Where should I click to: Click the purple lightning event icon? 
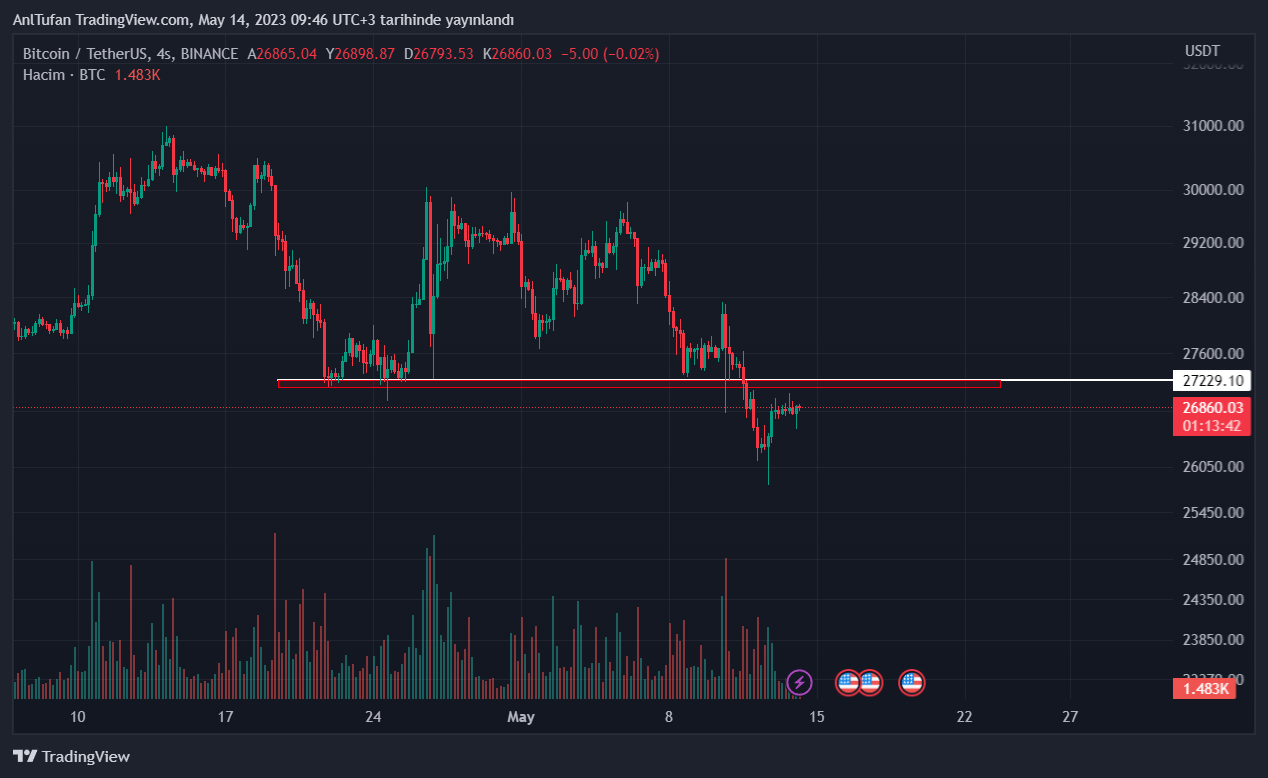pyautogui.click(x=799, y=683)
